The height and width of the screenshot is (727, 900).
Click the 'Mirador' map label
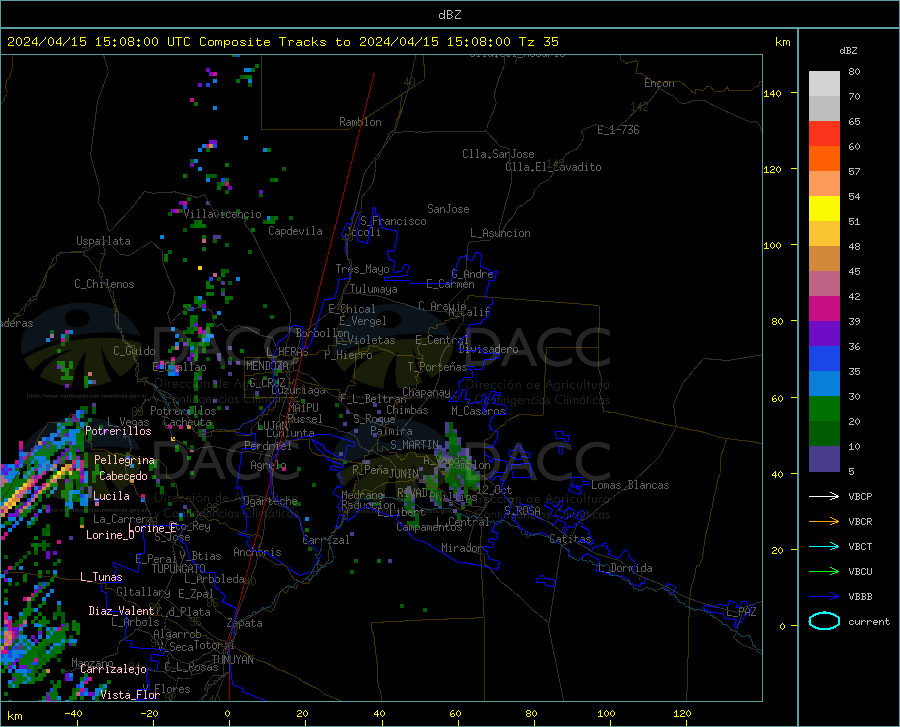tap(462, 548)
